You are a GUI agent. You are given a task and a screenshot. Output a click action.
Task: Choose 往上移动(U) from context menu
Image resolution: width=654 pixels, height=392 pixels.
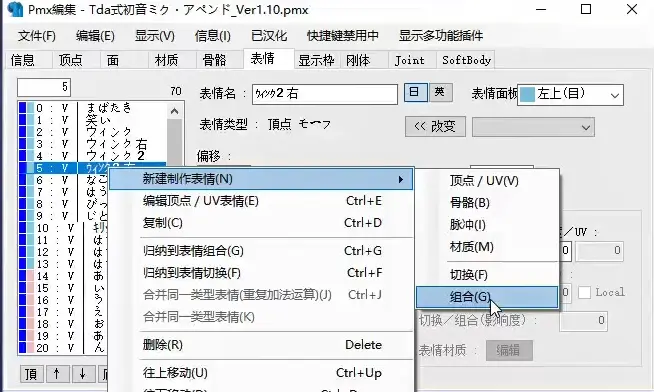(x=261, y=373)
